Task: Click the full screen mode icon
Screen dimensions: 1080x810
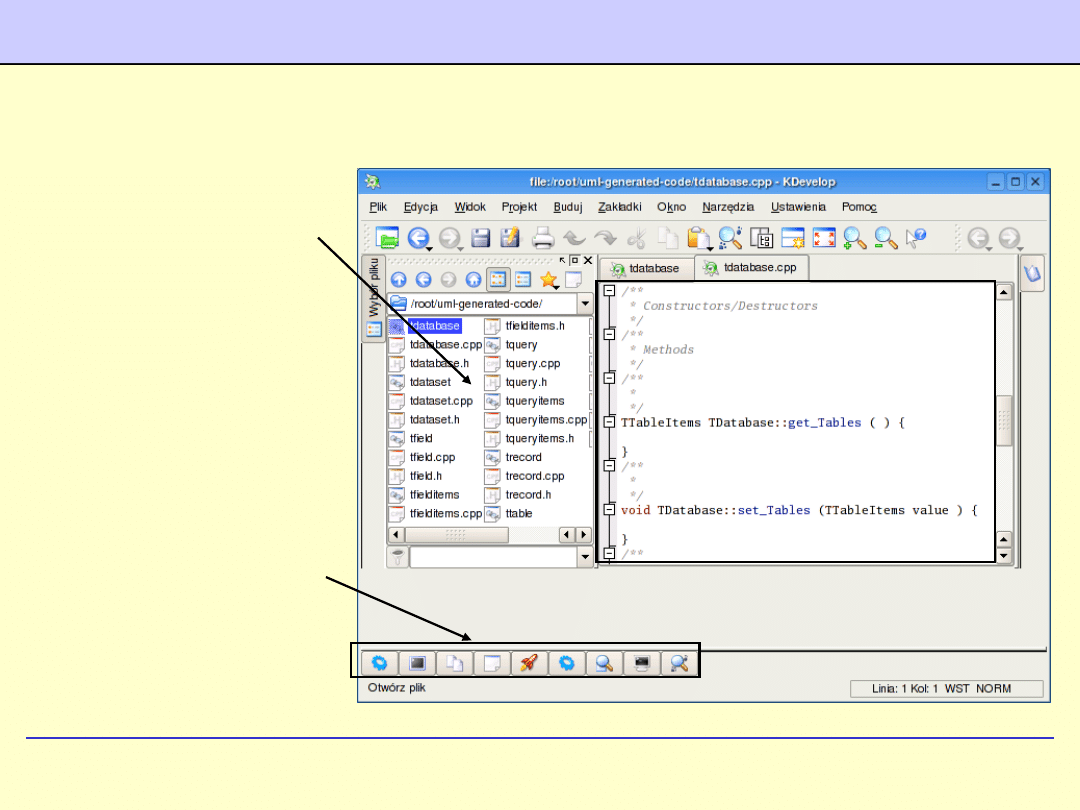Action: tap(823, 238)
